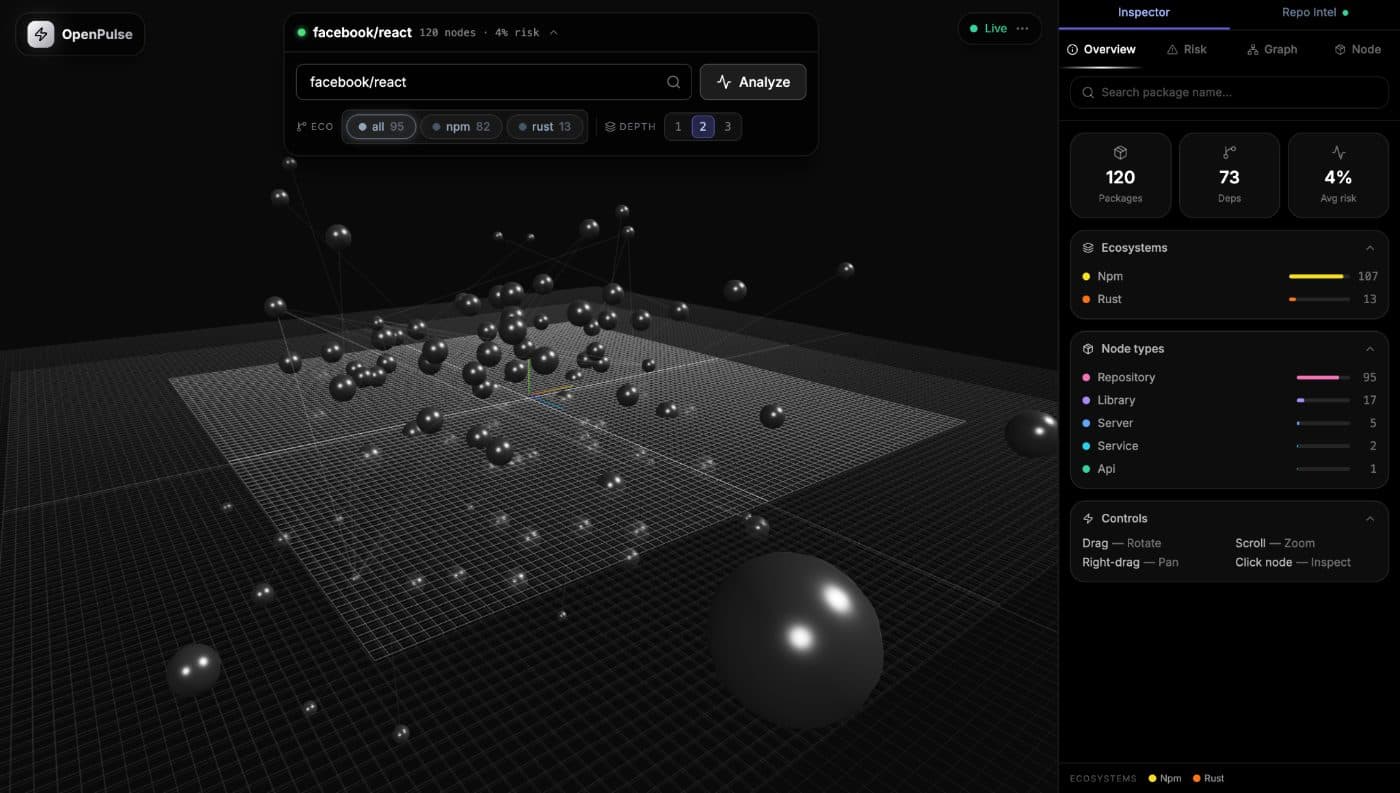Collapse the Node types section

pos(1369,349)
